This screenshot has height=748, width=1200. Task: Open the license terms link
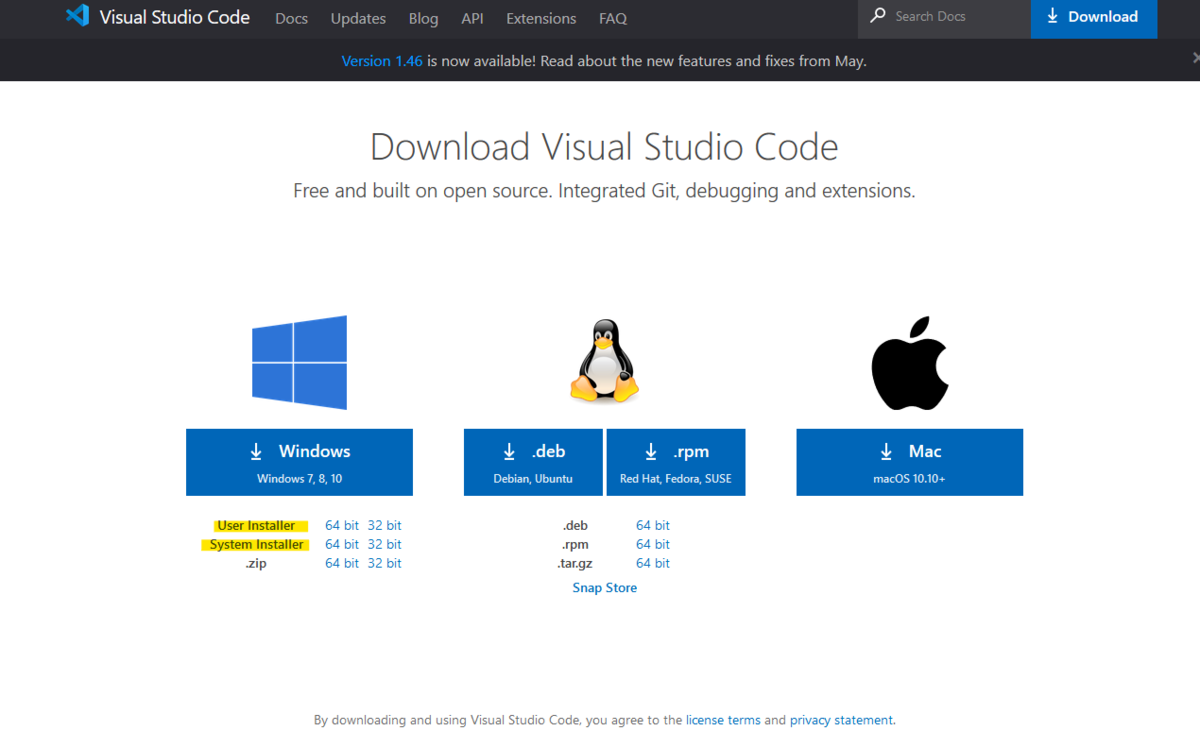[723, 720]
